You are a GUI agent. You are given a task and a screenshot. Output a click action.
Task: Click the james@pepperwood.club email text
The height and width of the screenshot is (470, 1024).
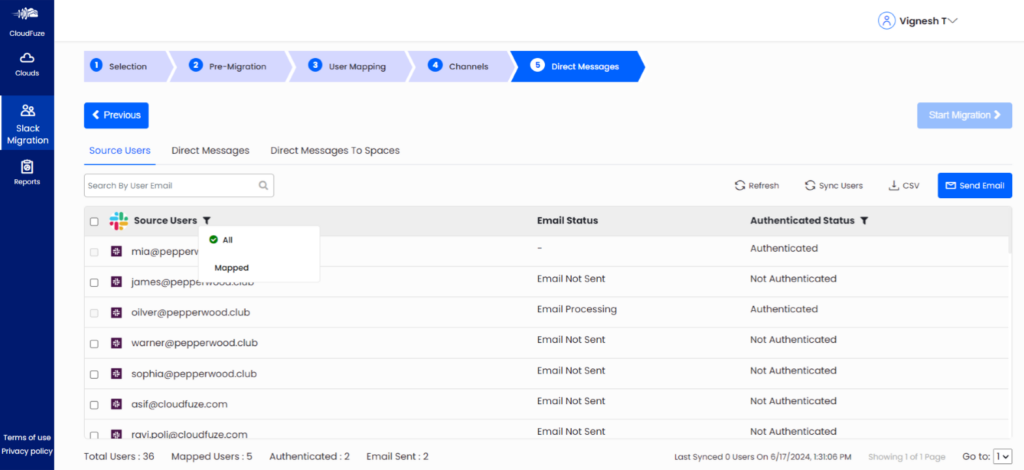tap(193, 283)
